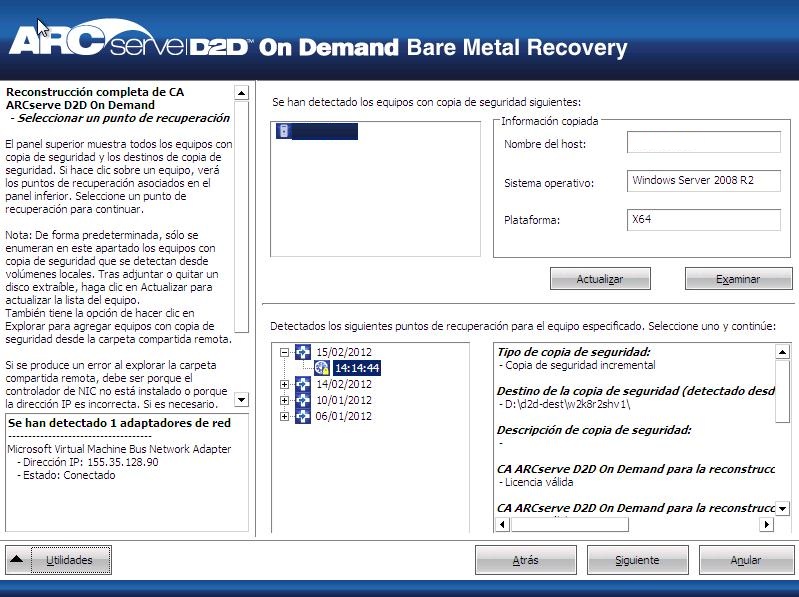Click the 06/01/2012 recovery date icon
The width and height of the screenshot is (799, 597).
pyautogui.click(x=303, y=416)
